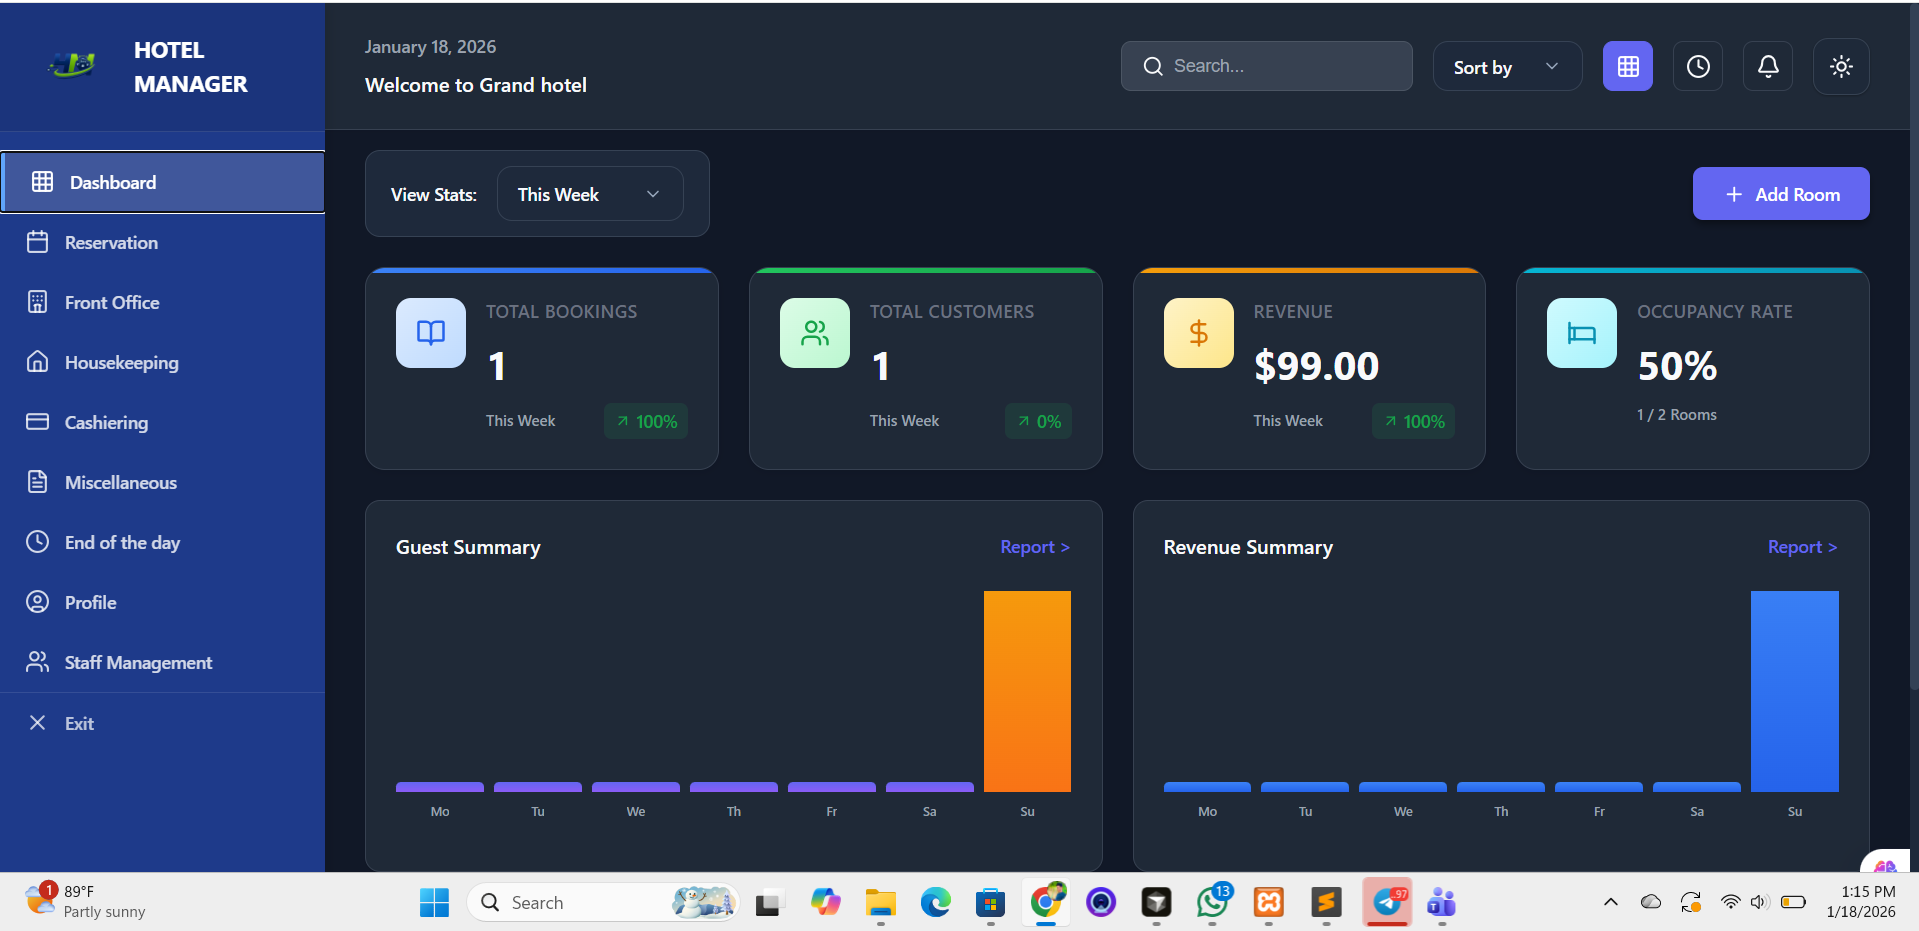
Task: Click the Total Bookings book icon
Action: [x=431, y=333]
